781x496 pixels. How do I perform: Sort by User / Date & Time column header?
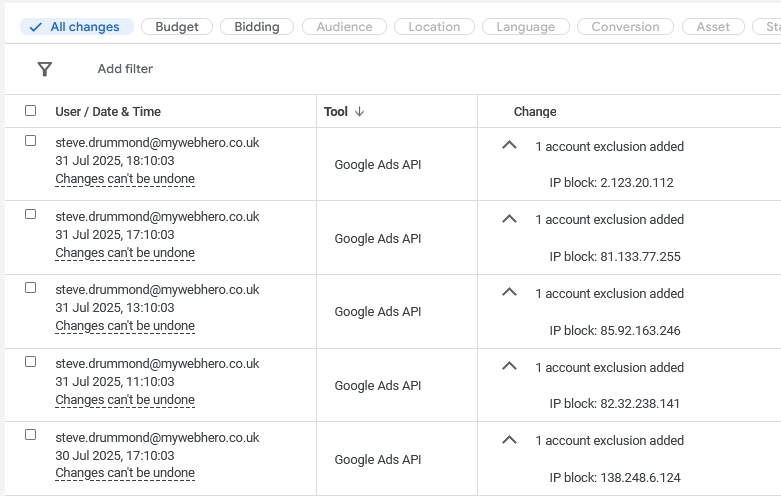click(x=108, y=112)
